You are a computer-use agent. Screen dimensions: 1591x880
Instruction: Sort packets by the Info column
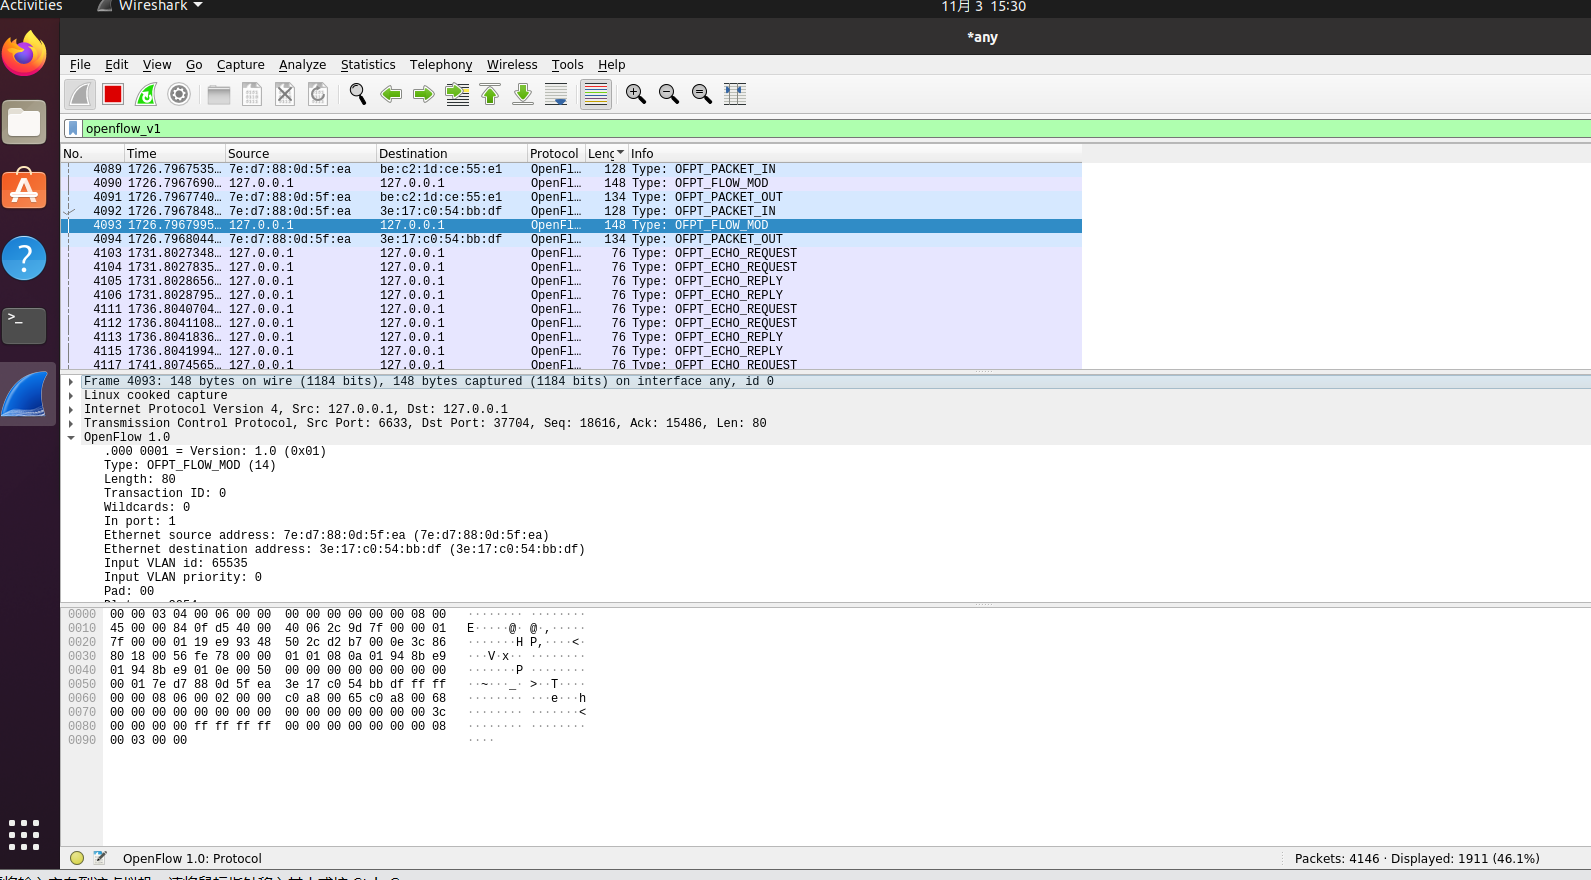855,154
